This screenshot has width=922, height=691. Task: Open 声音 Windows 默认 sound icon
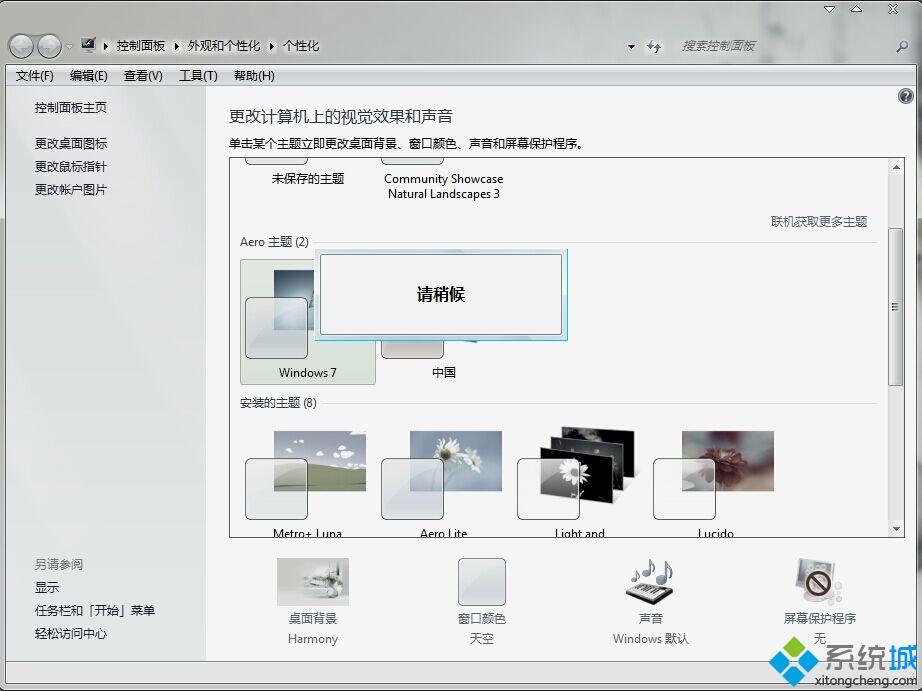tap(650, 582)
